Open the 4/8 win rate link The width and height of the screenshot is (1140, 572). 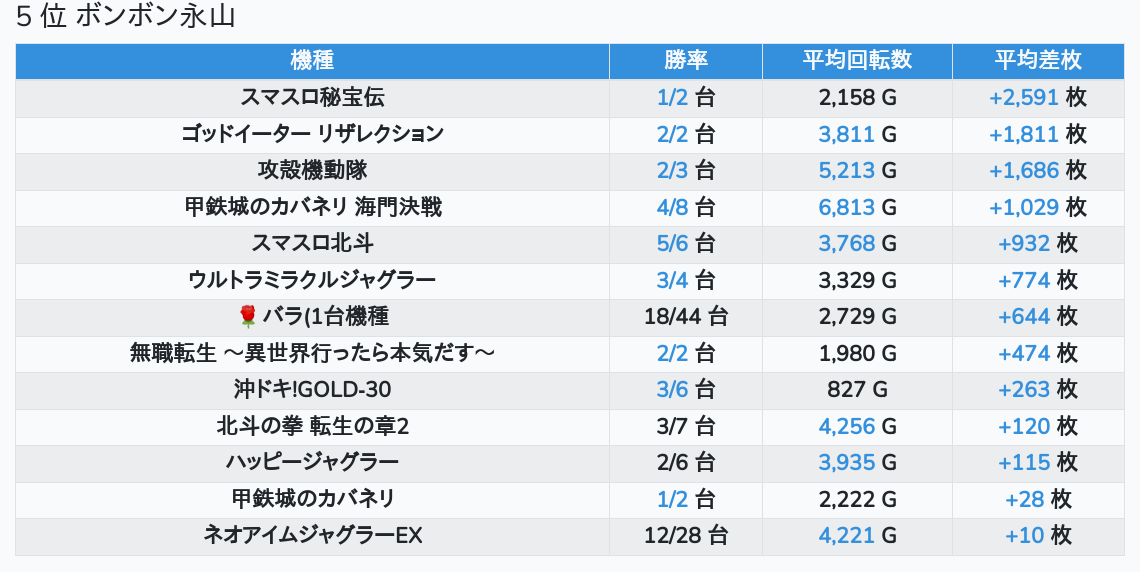coord(672,207)
